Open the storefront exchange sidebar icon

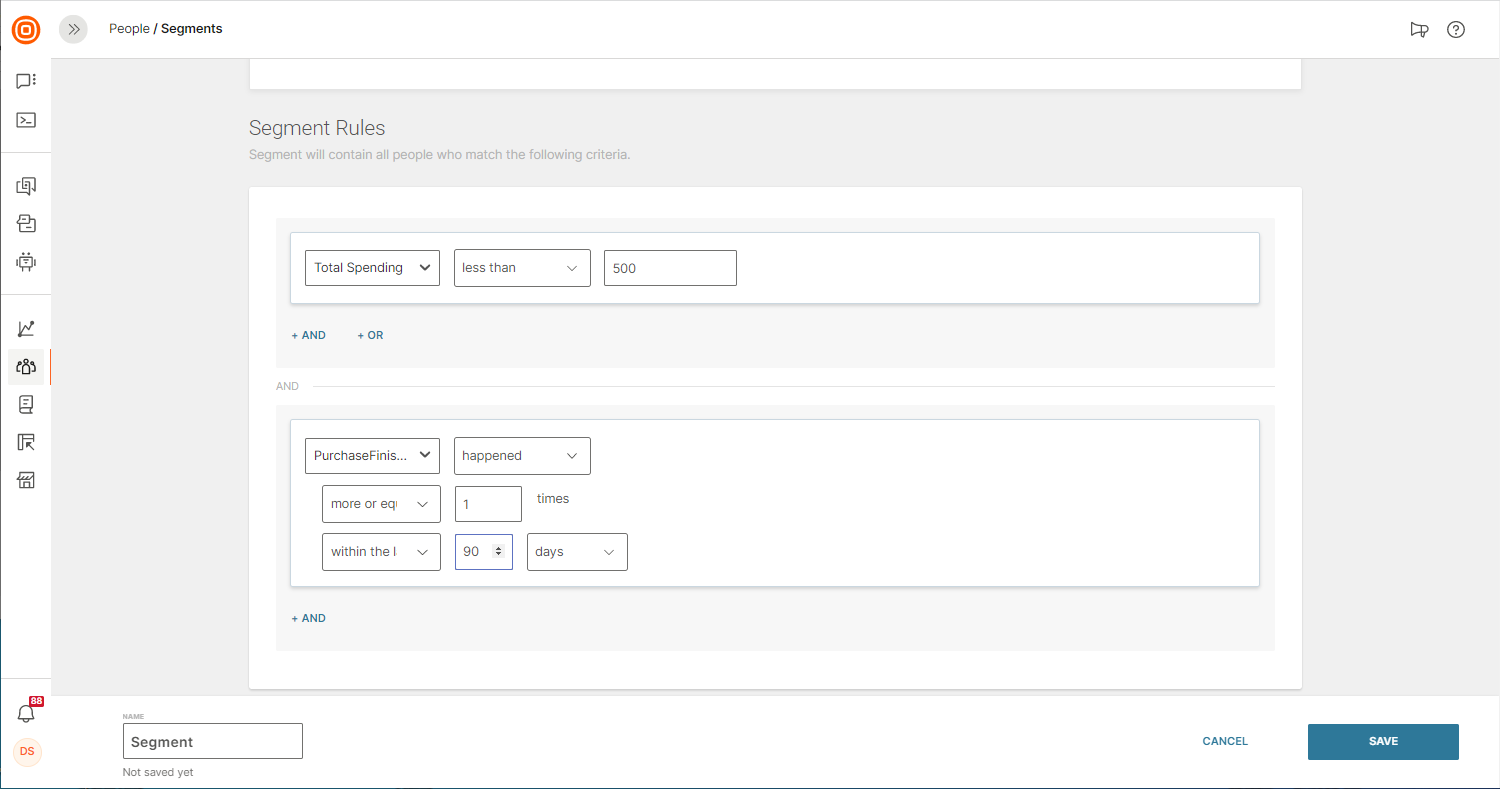pos(26,481)
